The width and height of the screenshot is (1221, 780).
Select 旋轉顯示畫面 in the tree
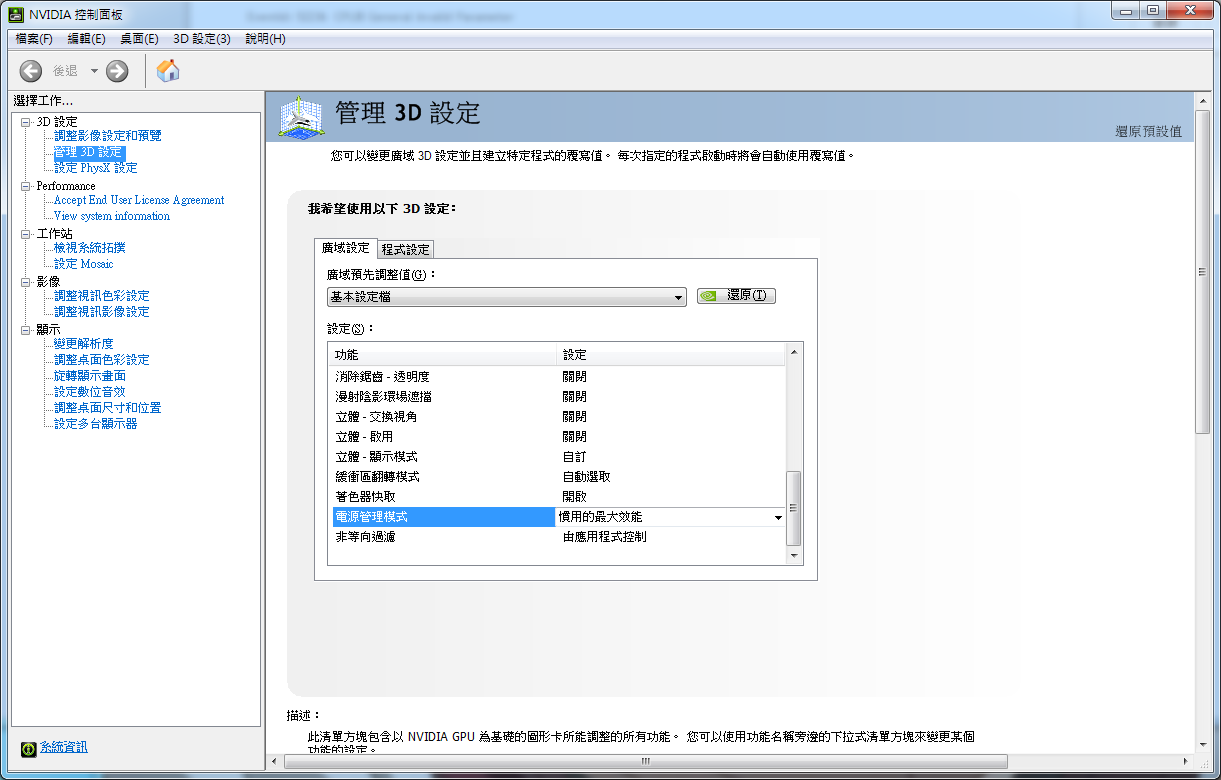pyautogui.click(x=89, y=376)
